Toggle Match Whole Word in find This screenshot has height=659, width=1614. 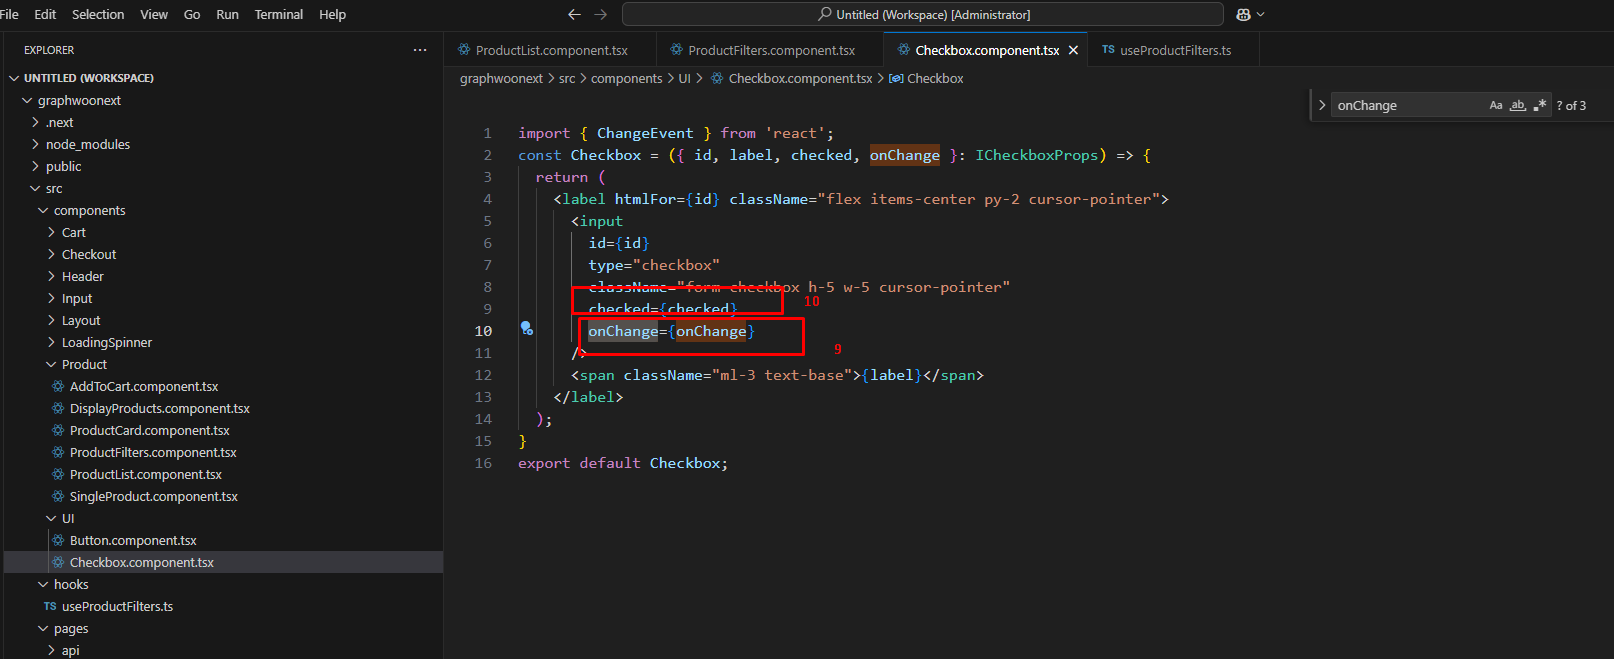point(1518,105)
